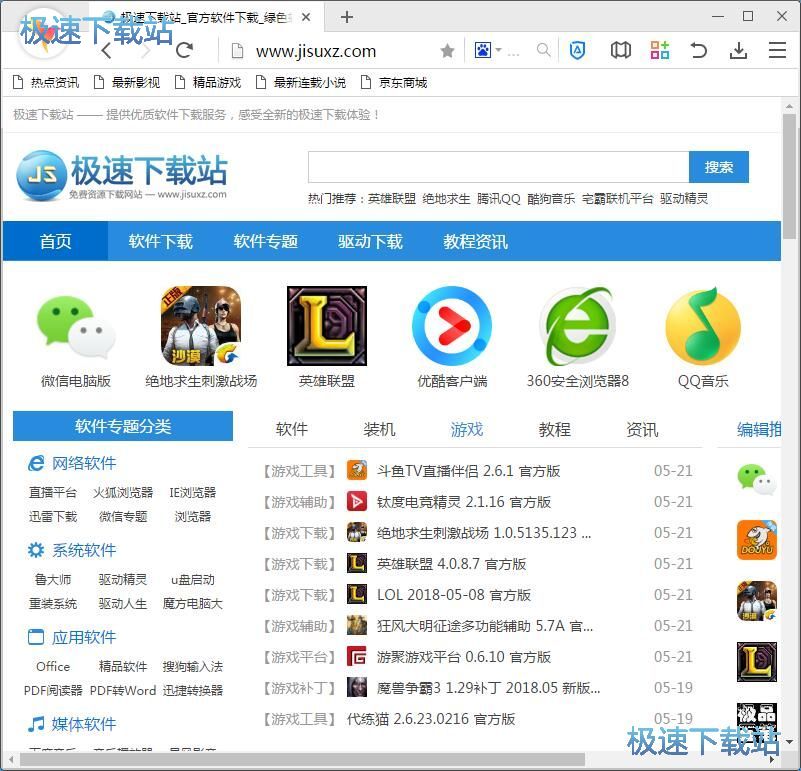Bookmark the page with the star icon
The height and width of the screenshot is (771, 801).
447,50
